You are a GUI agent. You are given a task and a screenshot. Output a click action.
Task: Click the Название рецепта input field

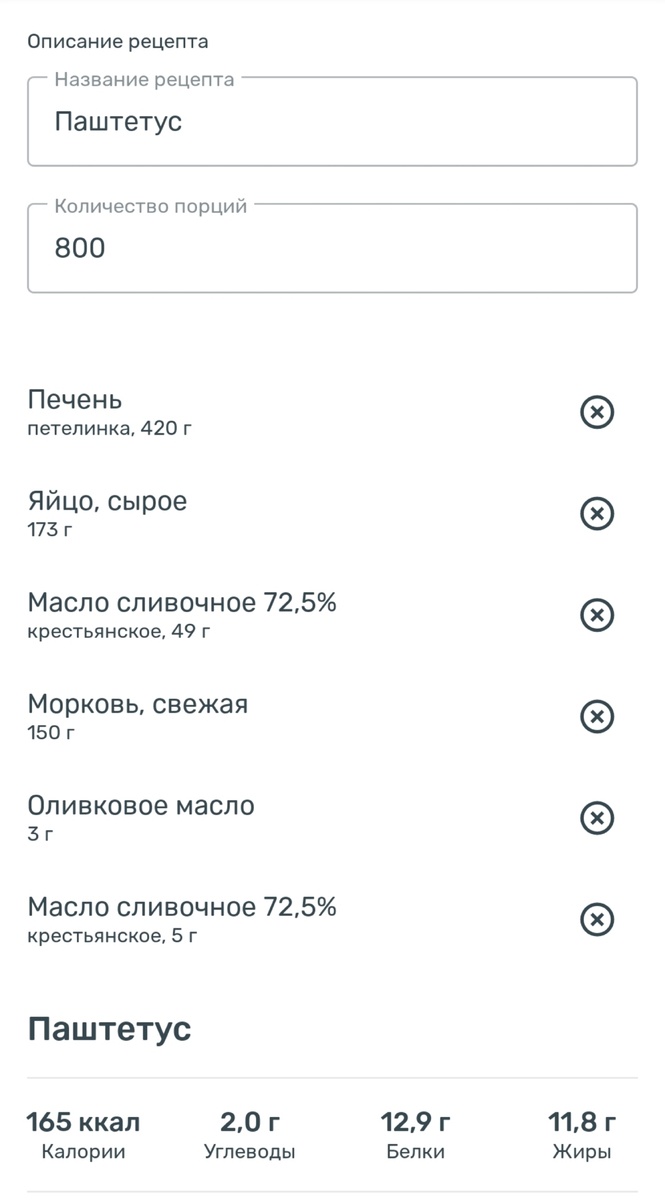tap(332, 121)
